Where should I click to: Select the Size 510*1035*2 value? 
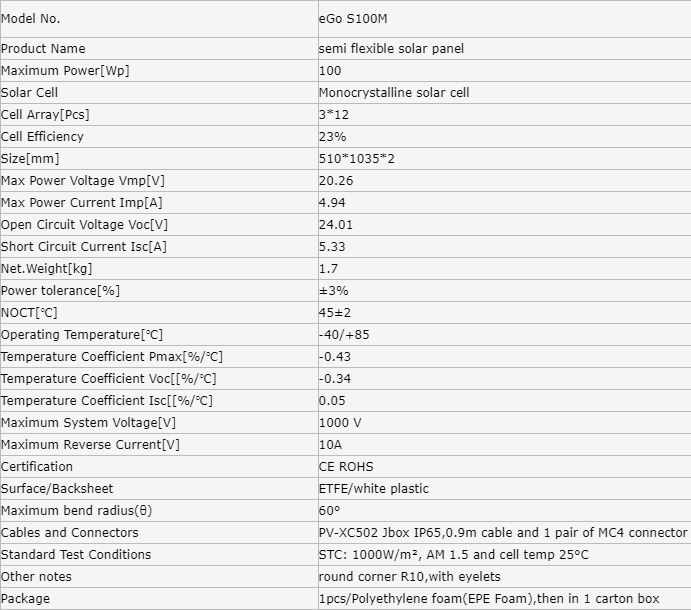[357, 159]
